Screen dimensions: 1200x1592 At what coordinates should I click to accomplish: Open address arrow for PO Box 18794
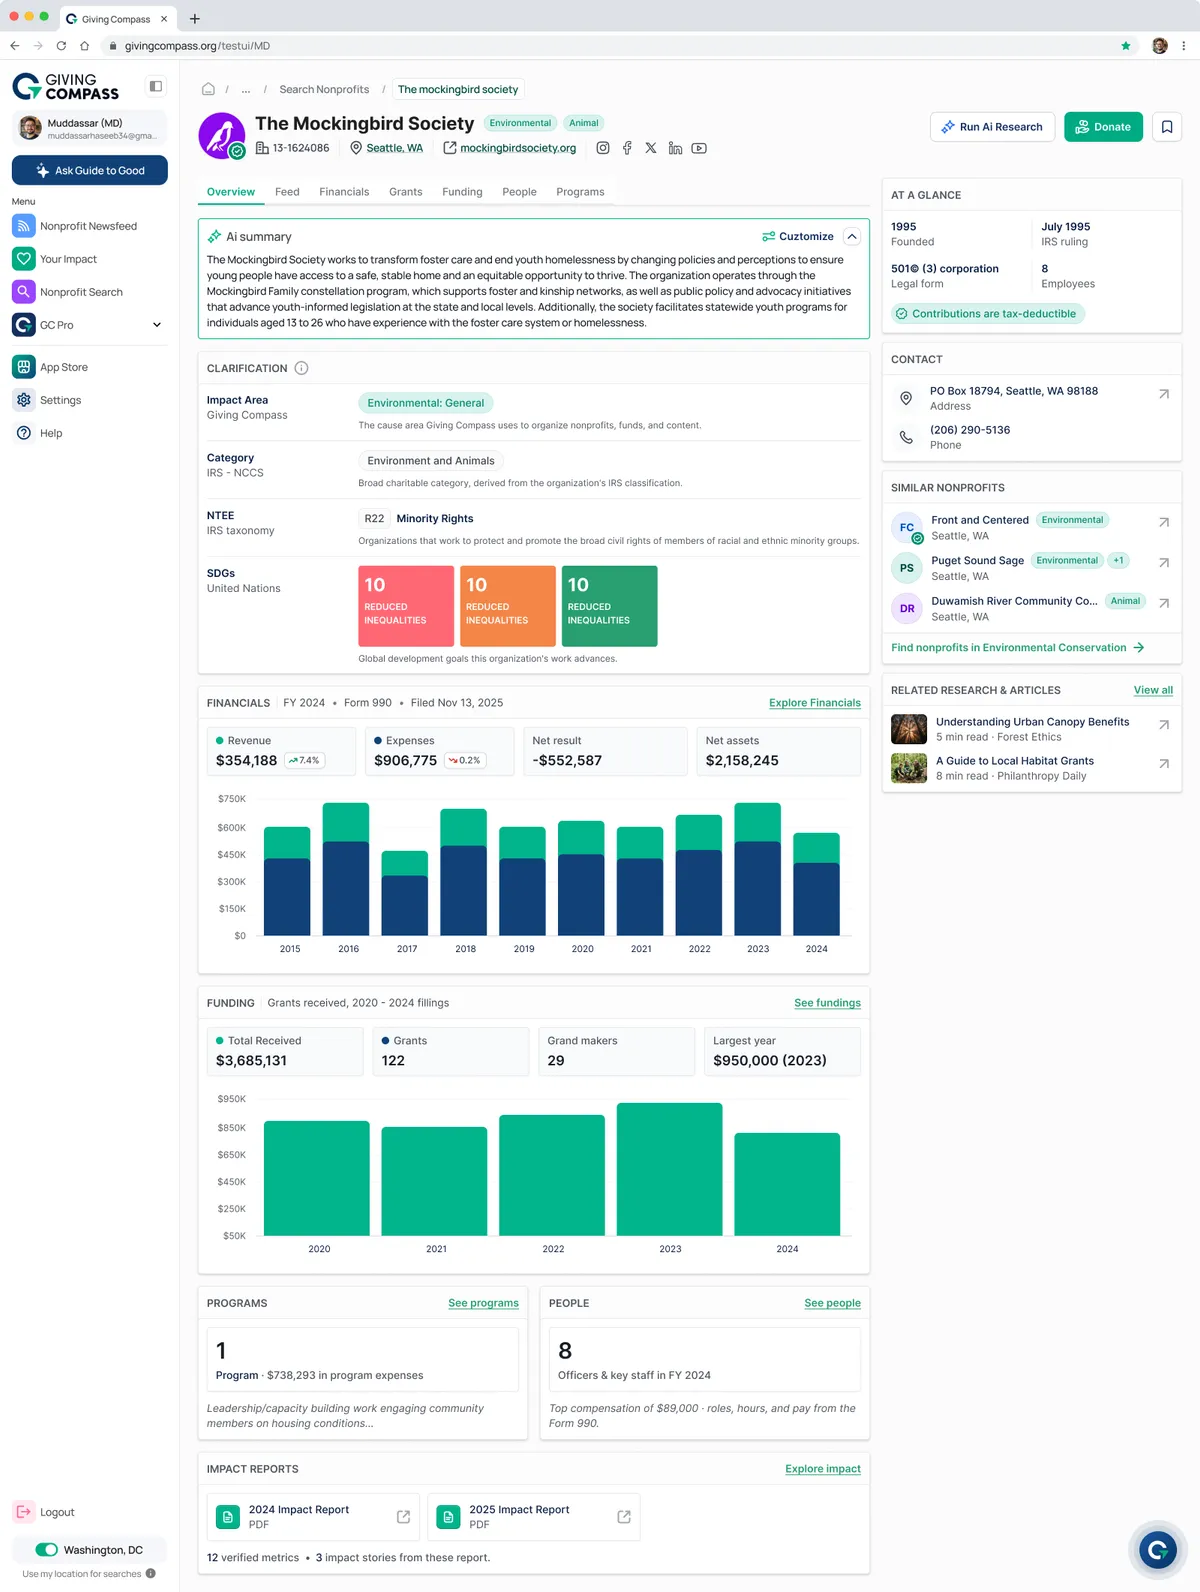click(x=1164, y=394)
